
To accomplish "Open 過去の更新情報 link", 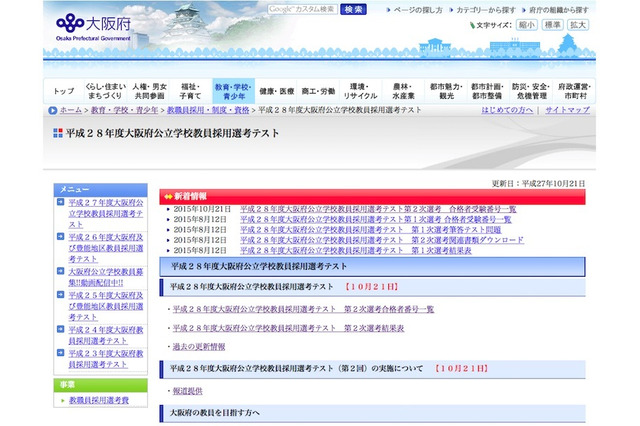I will click(199, 347).
